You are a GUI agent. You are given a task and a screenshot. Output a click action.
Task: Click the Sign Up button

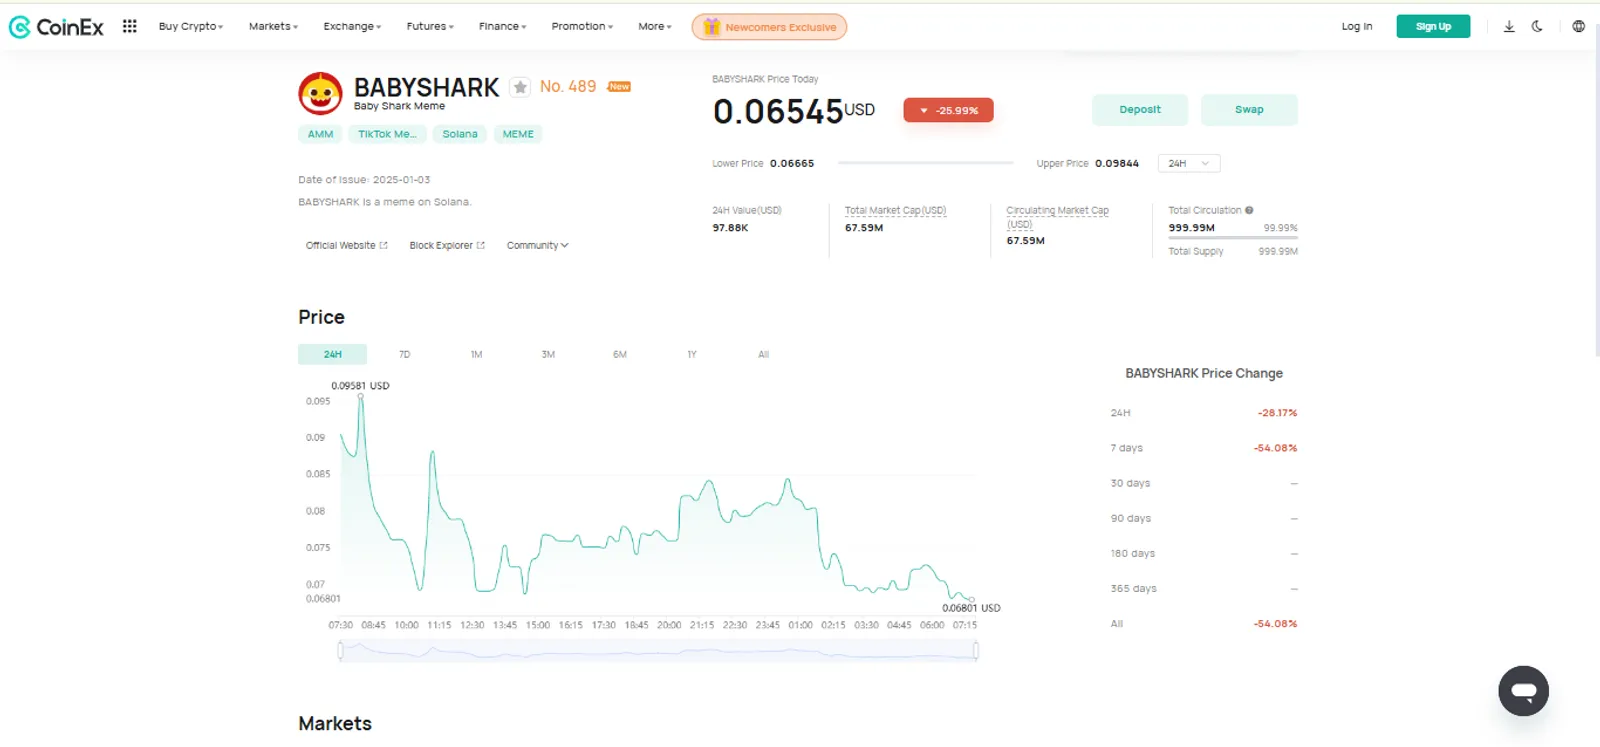[x=1433, y=26]
